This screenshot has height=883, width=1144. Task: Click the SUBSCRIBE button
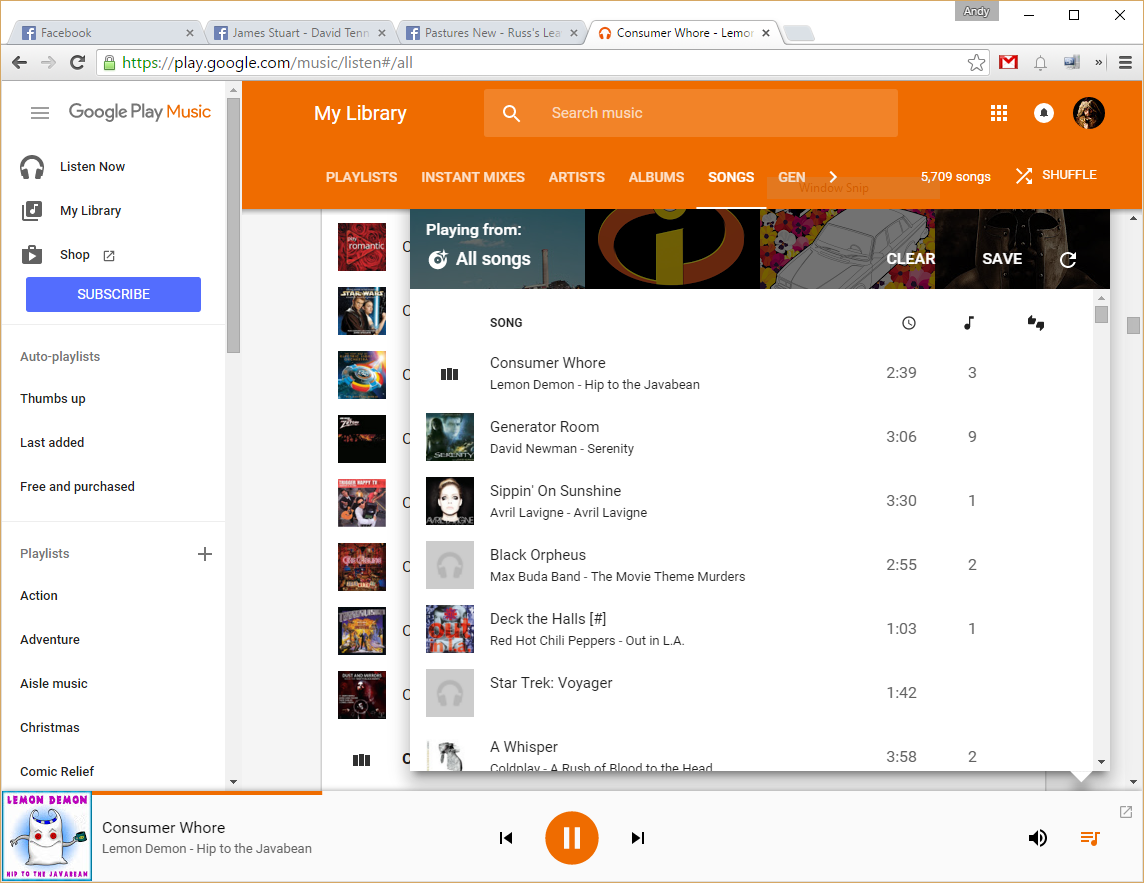coord(113,294)
